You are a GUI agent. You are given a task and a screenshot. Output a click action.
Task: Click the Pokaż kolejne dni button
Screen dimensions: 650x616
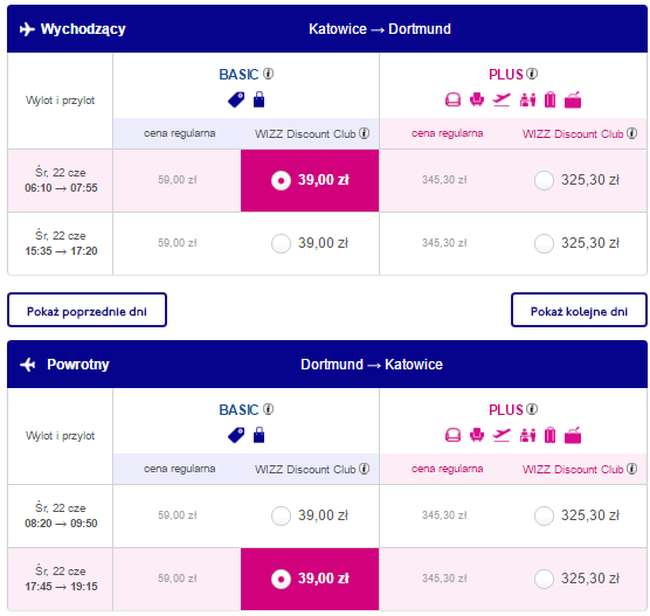[x=579, y=310]
